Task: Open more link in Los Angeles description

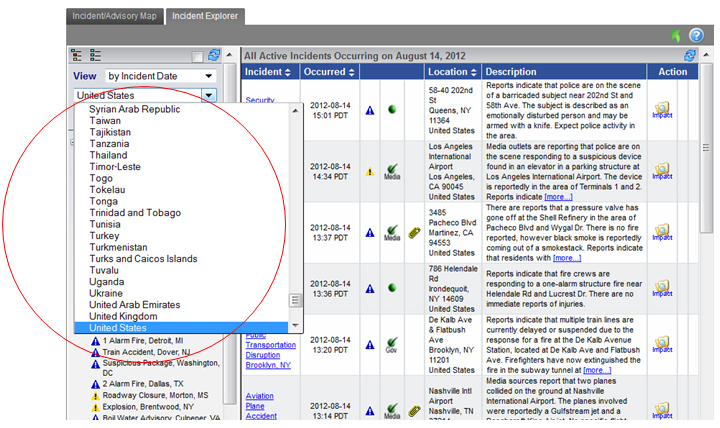Action: click(x=558, y=197)
